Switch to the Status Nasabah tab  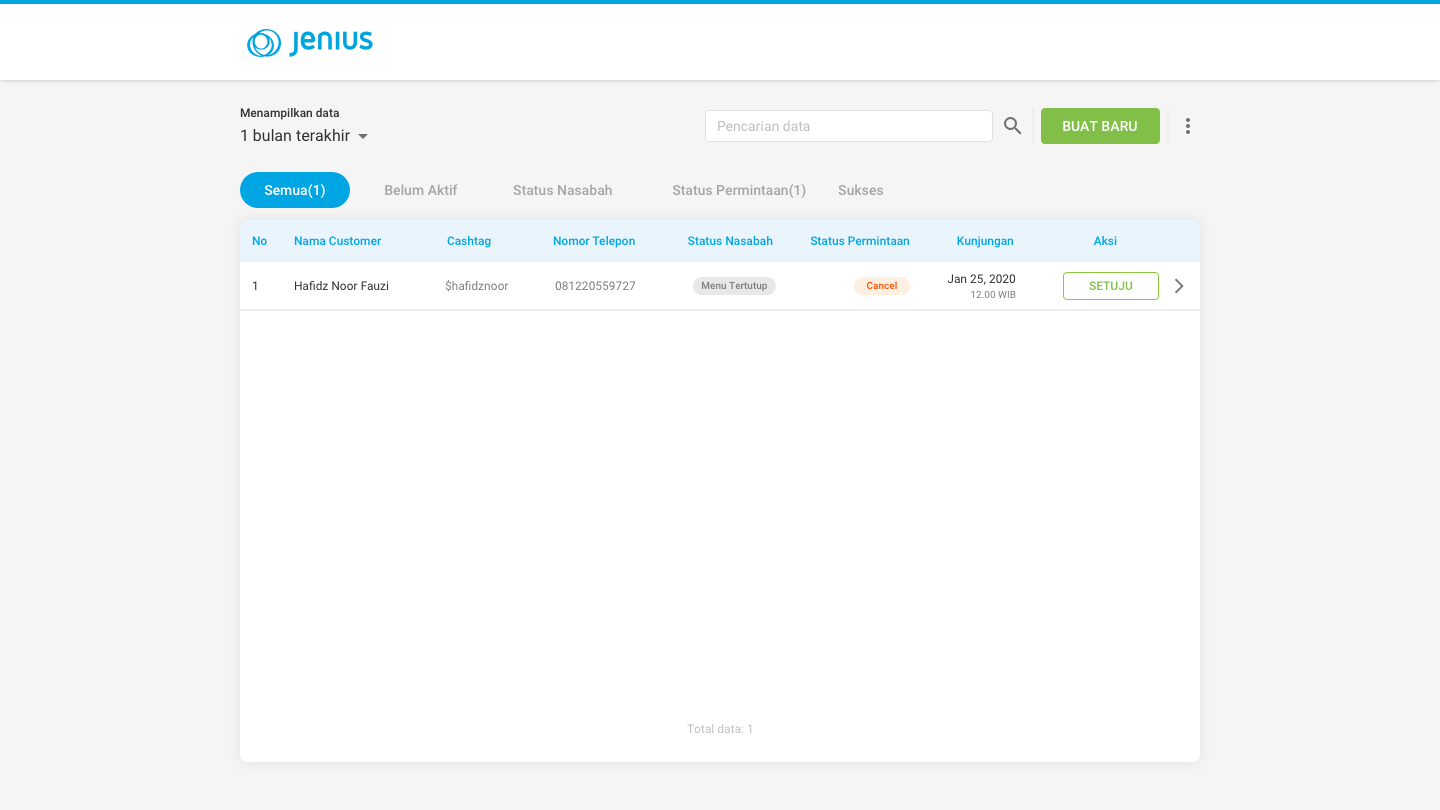pyautogui.click(x=563, y=190)
